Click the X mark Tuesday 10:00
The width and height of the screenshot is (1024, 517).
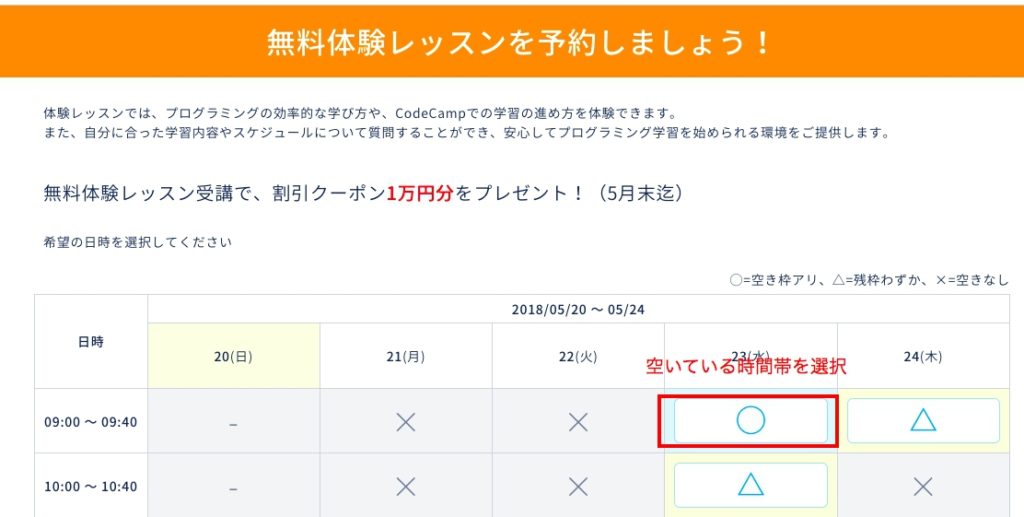[578, 487]
